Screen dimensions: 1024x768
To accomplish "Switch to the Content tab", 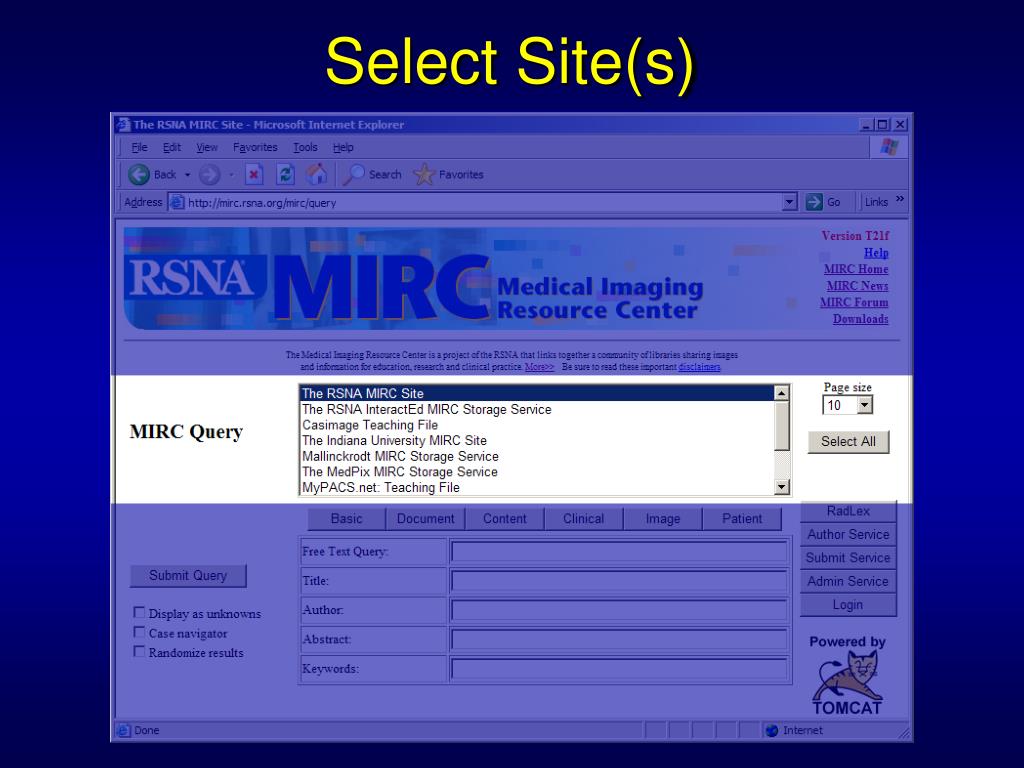I will 504,519.
